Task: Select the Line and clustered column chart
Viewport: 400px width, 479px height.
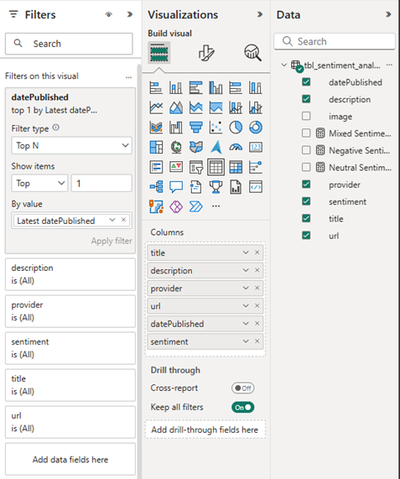Action: tap(256, 108)
